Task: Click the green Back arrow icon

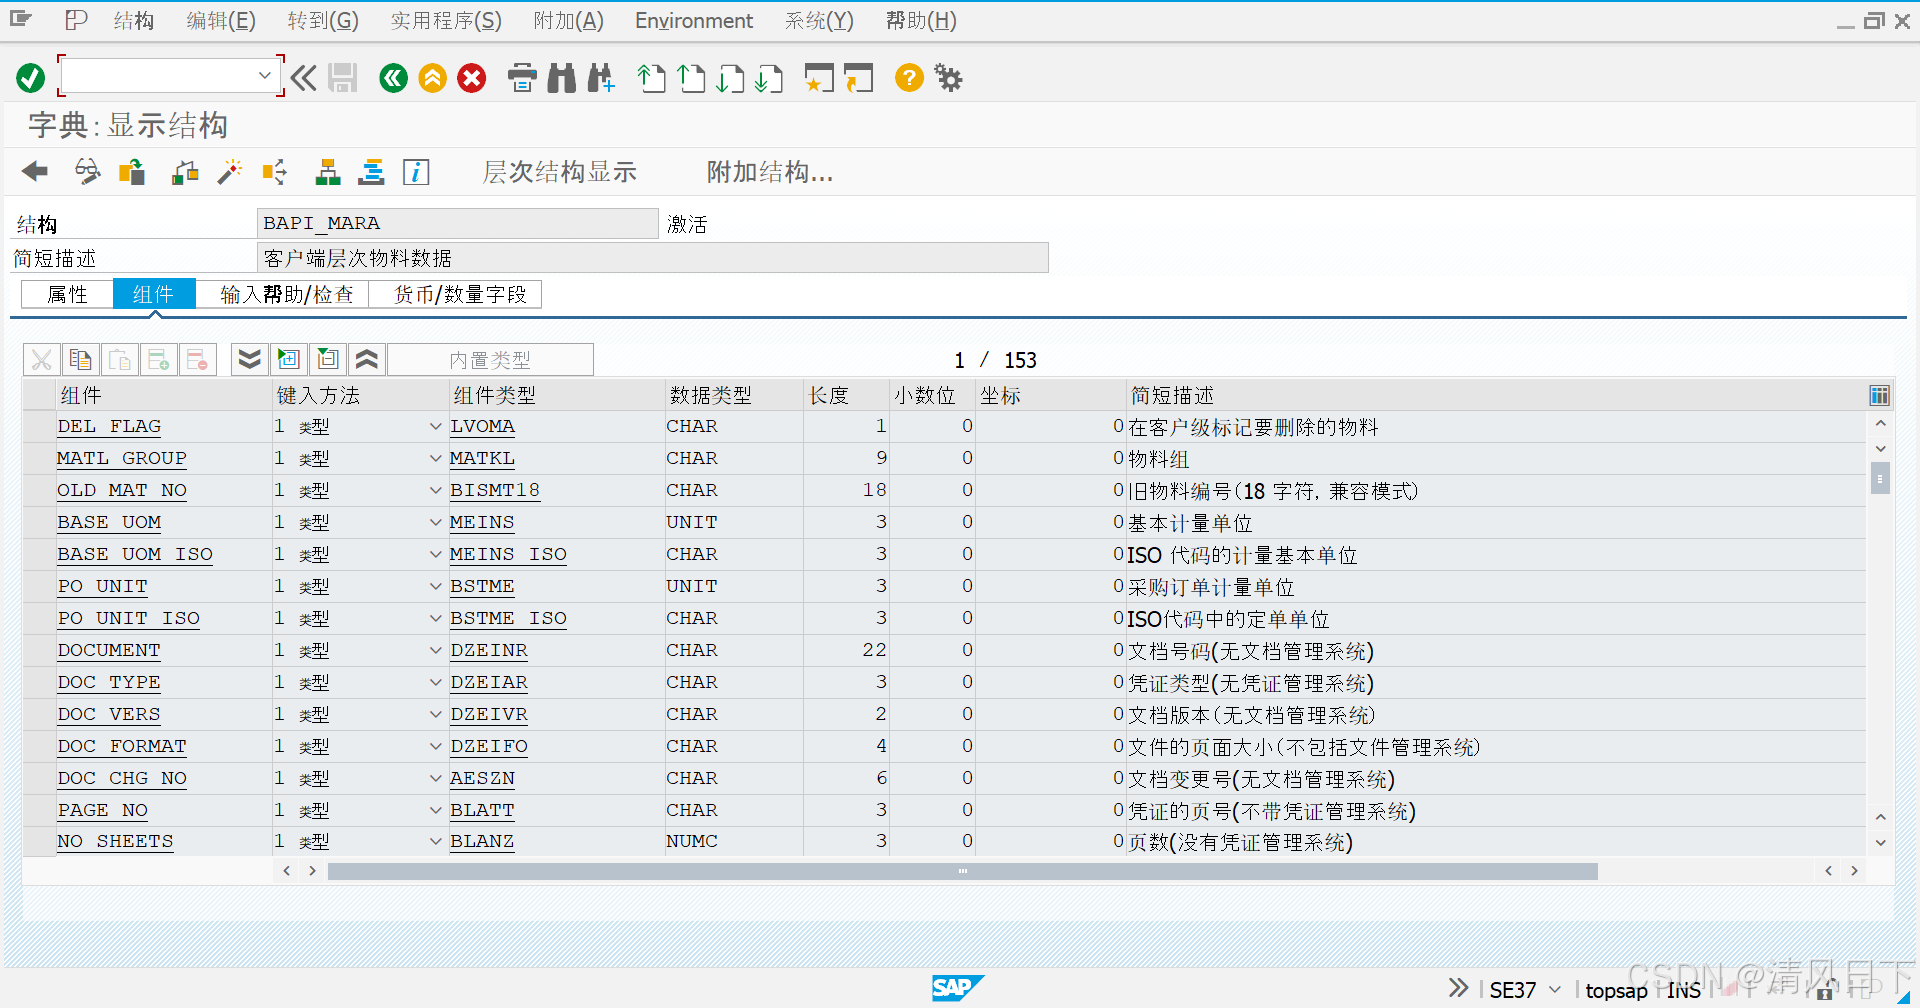Action: (x=394, y=78)
